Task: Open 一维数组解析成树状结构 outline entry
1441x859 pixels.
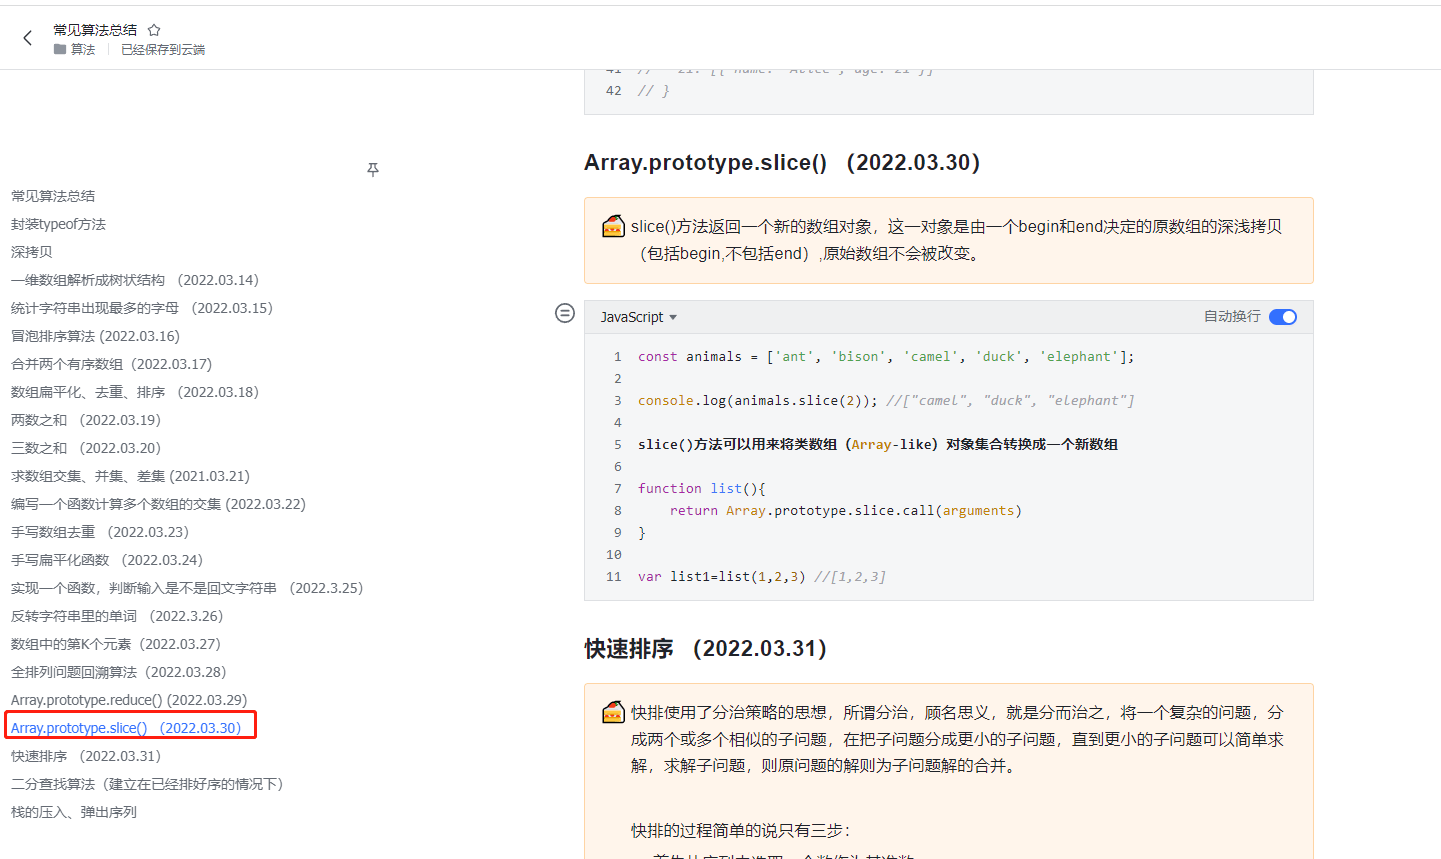Action: click(x=135, y=280)
